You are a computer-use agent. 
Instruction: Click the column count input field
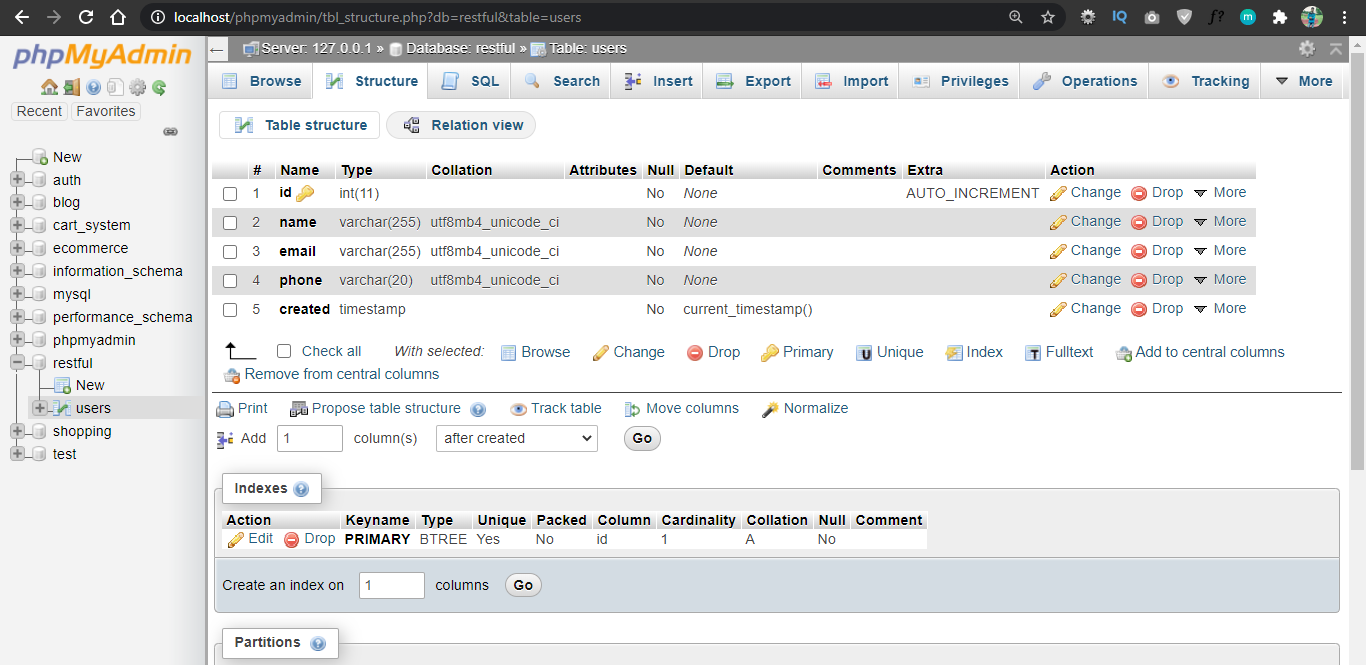(309, 438)
